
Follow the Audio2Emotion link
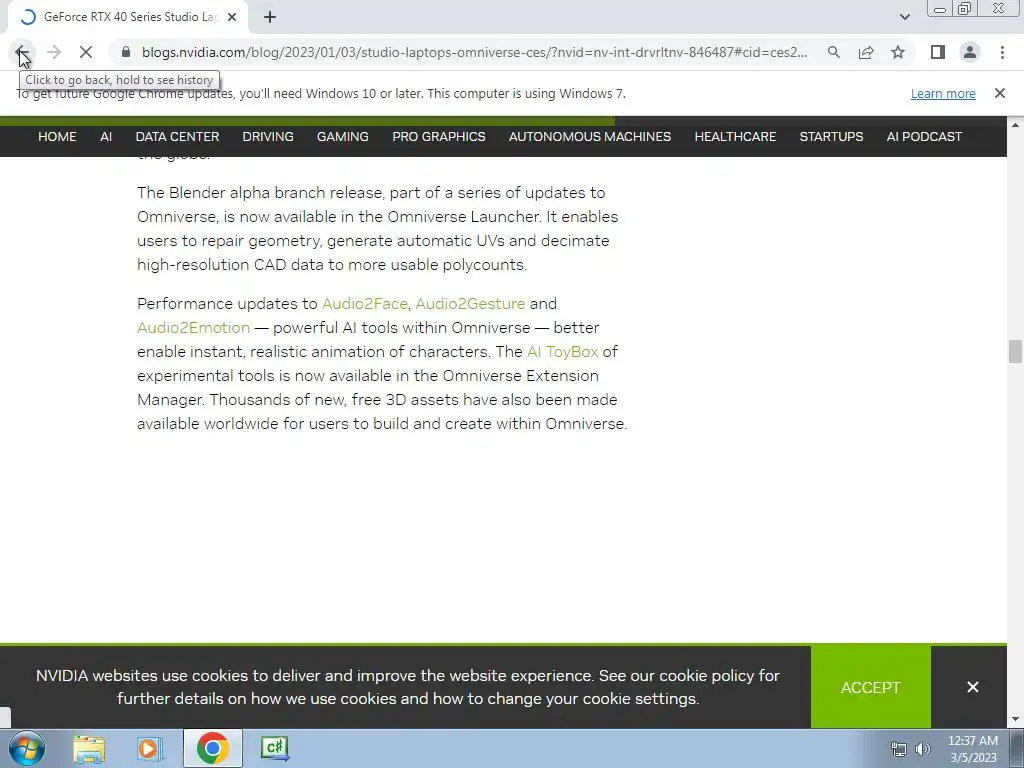pyautogui.click(x=193, y=328)
